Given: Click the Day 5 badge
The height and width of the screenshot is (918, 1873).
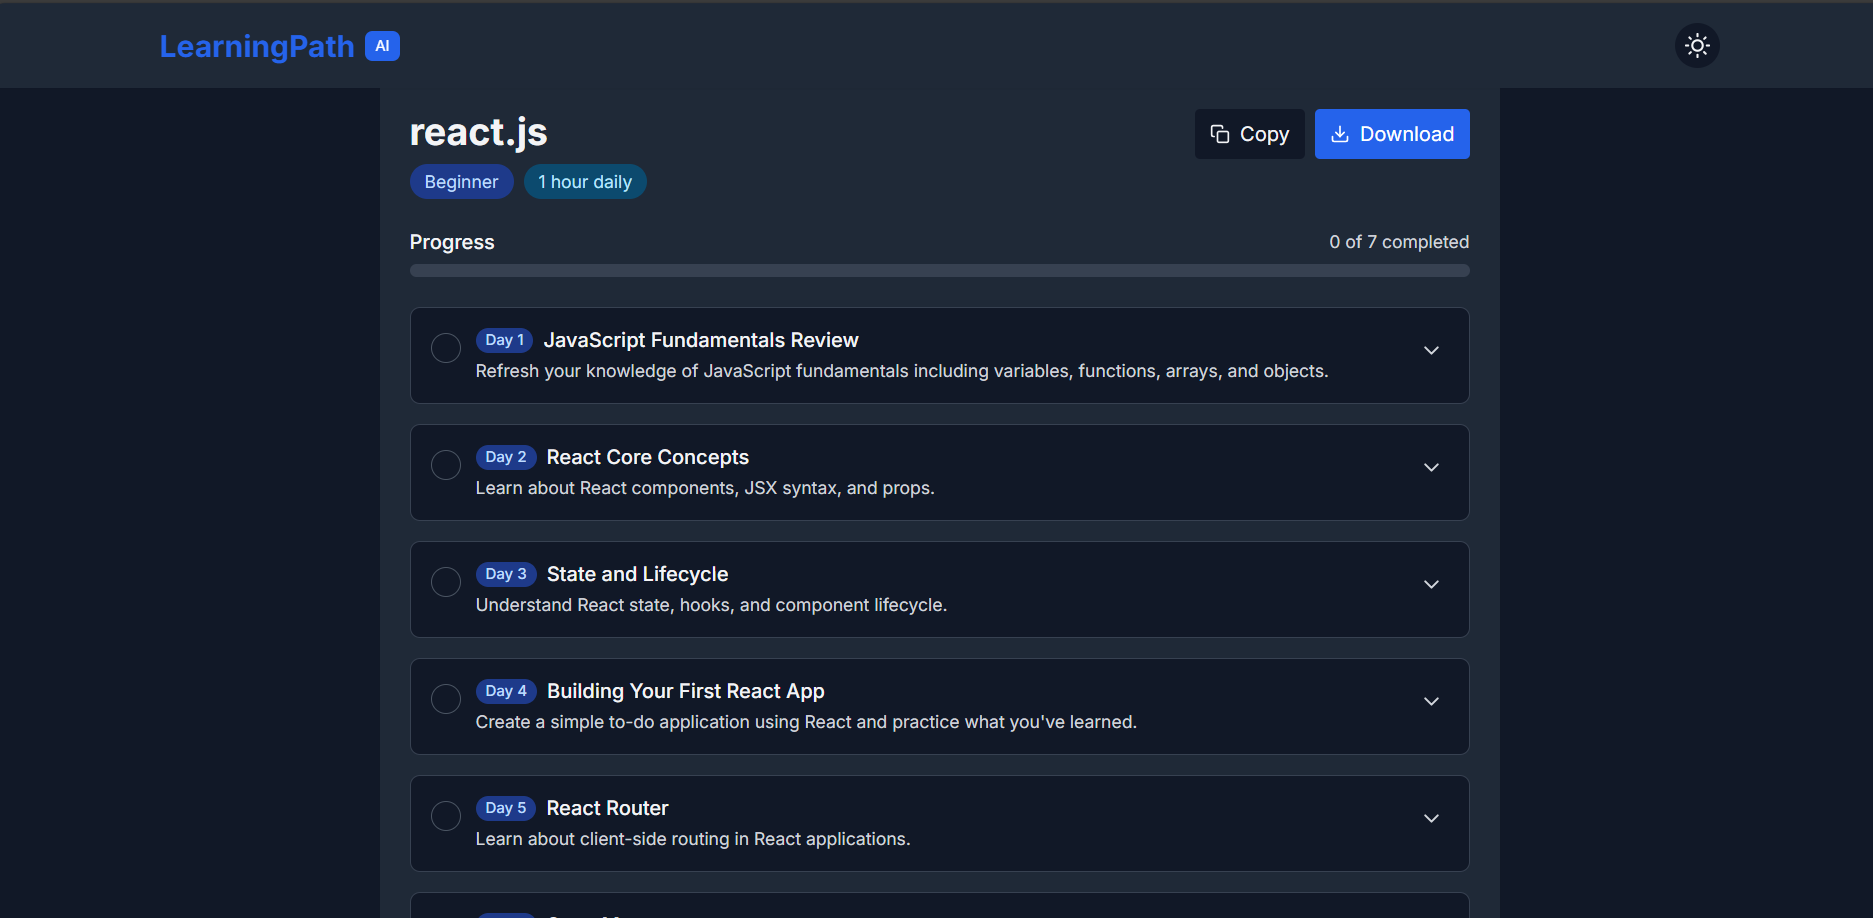Looking at the screenshot, I should [x=506, y=808].
